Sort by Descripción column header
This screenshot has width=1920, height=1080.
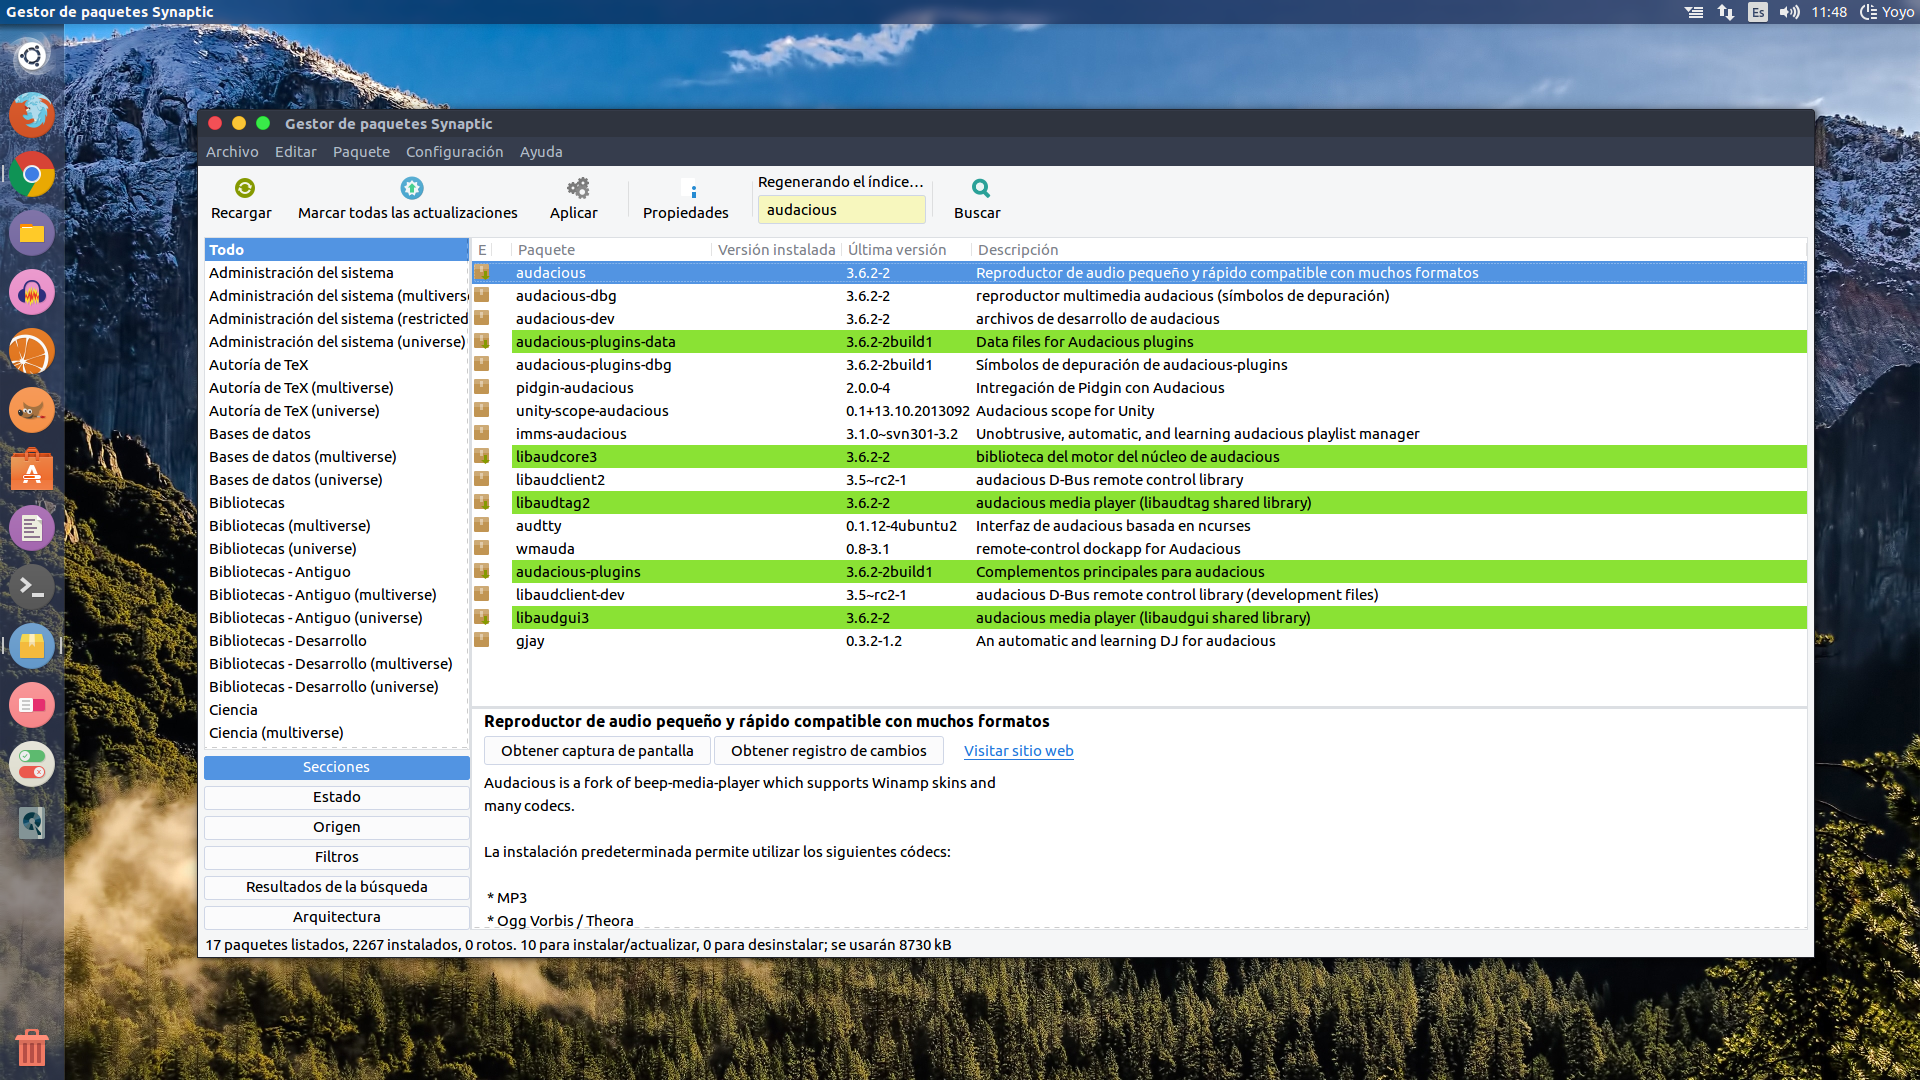pyautogui.click(x=1390, y=250)
